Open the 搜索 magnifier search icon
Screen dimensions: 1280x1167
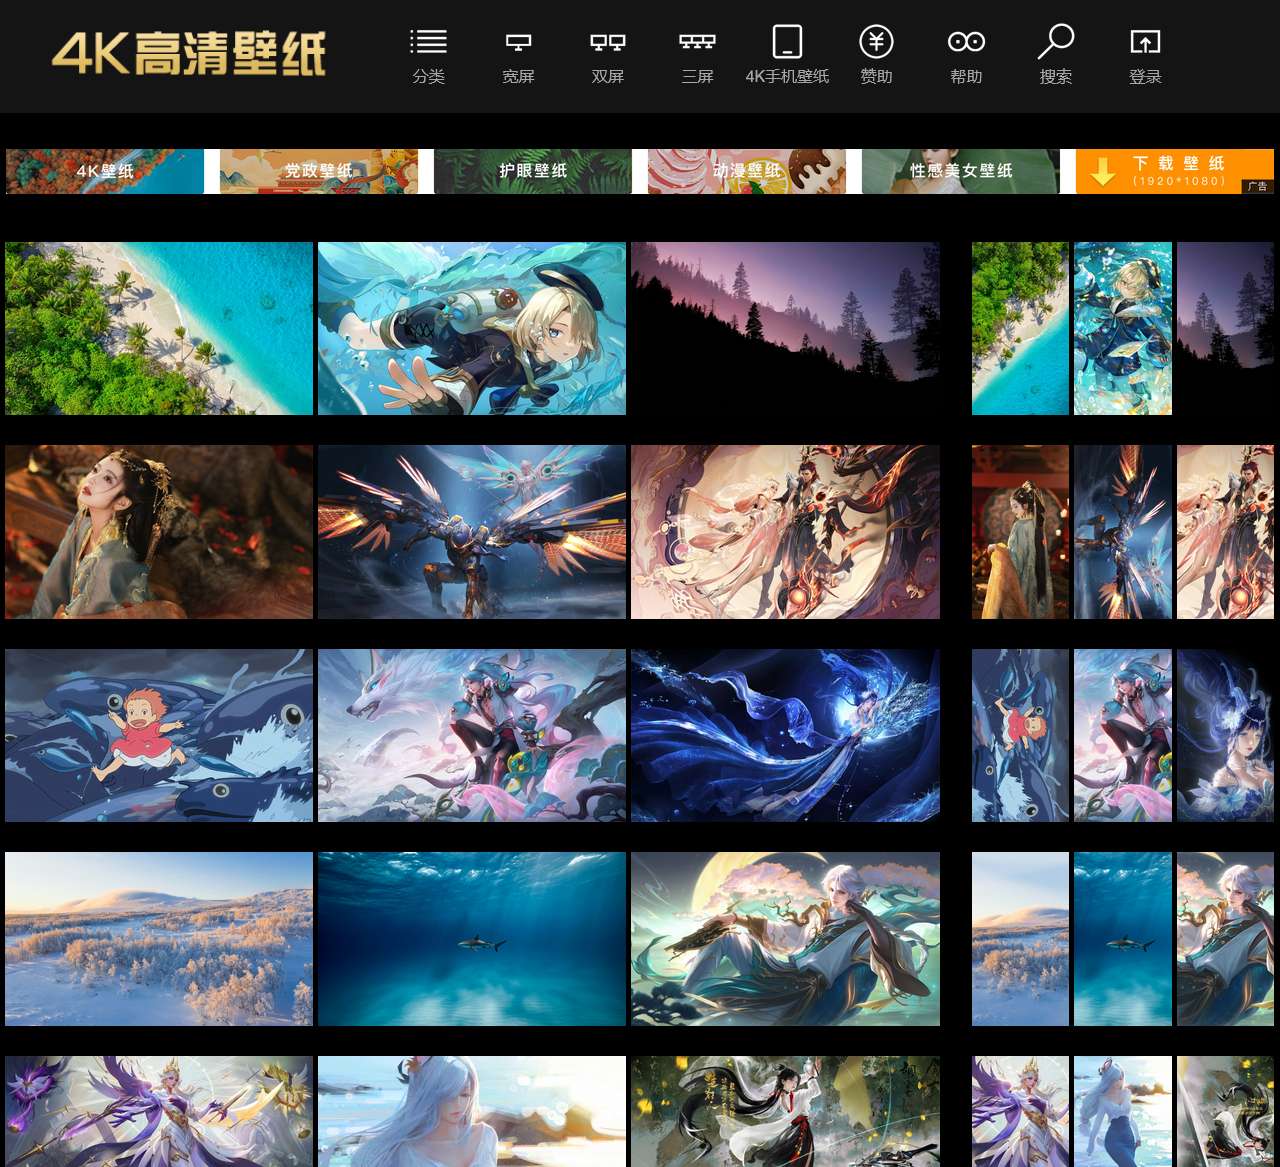coord(1055,43)
